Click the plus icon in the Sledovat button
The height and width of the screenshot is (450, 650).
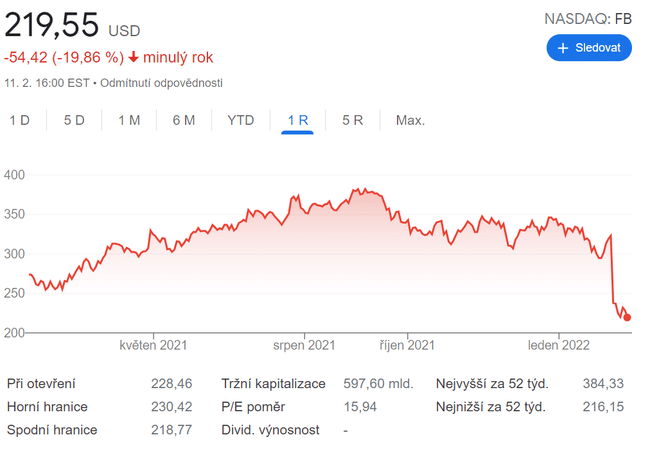[563, 48]
